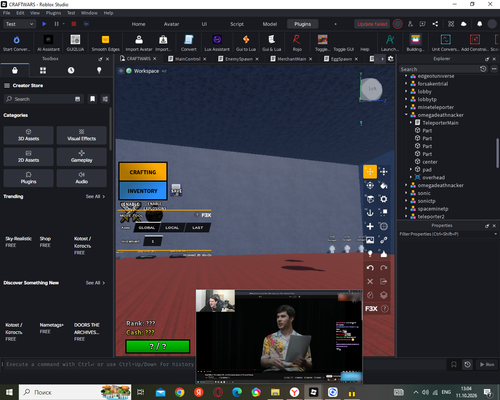Select the F3X Mesh tool
The height and width of the screenshot is (400, 500).
pos(384,226)
